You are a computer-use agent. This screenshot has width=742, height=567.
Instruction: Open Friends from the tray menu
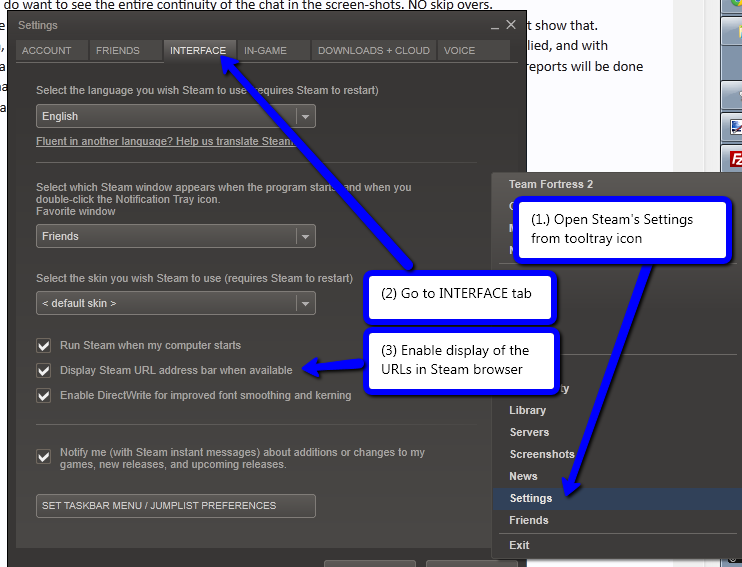(529, 520)
